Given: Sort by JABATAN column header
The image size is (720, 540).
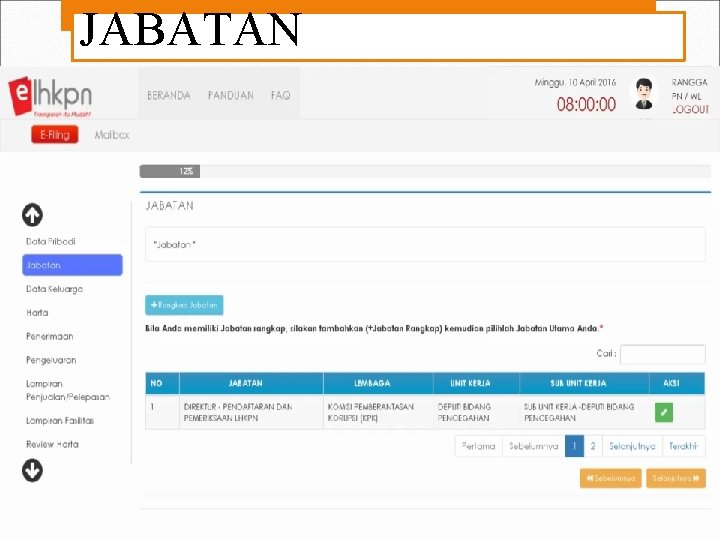Looking at the screenshot, I should point(251,383).
